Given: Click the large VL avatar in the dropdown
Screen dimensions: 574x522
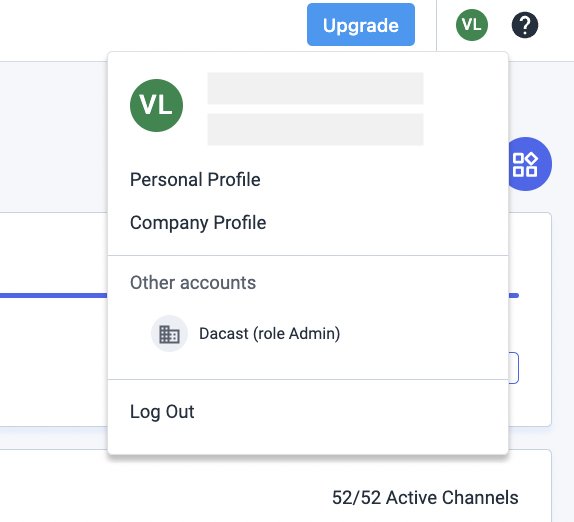Looking at the screenshot, I should (x=156, y=105).
